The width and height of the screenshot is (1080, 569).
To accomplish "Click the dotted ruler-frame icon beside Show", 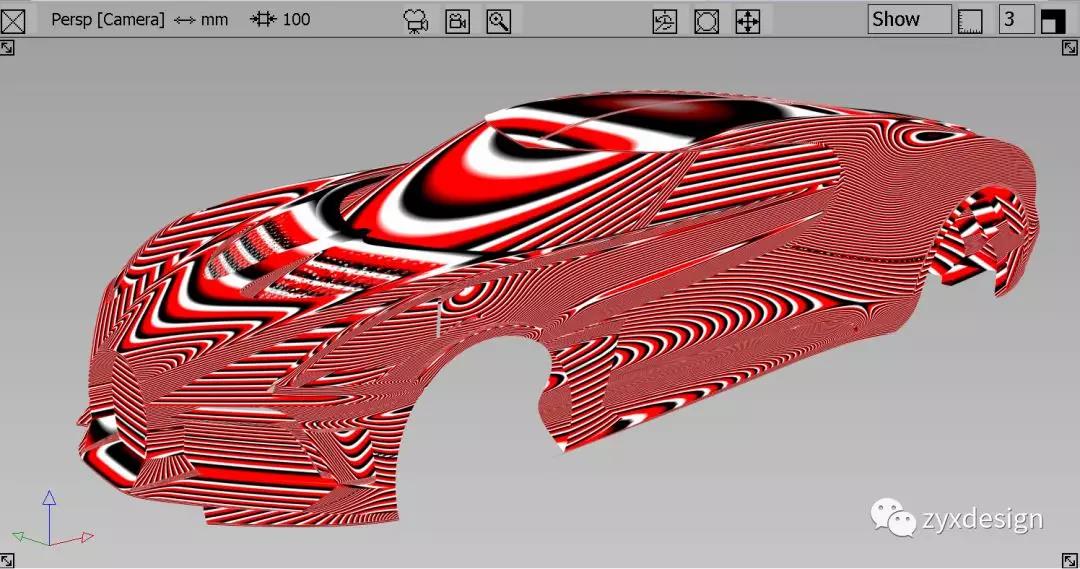I will [970, 21].
